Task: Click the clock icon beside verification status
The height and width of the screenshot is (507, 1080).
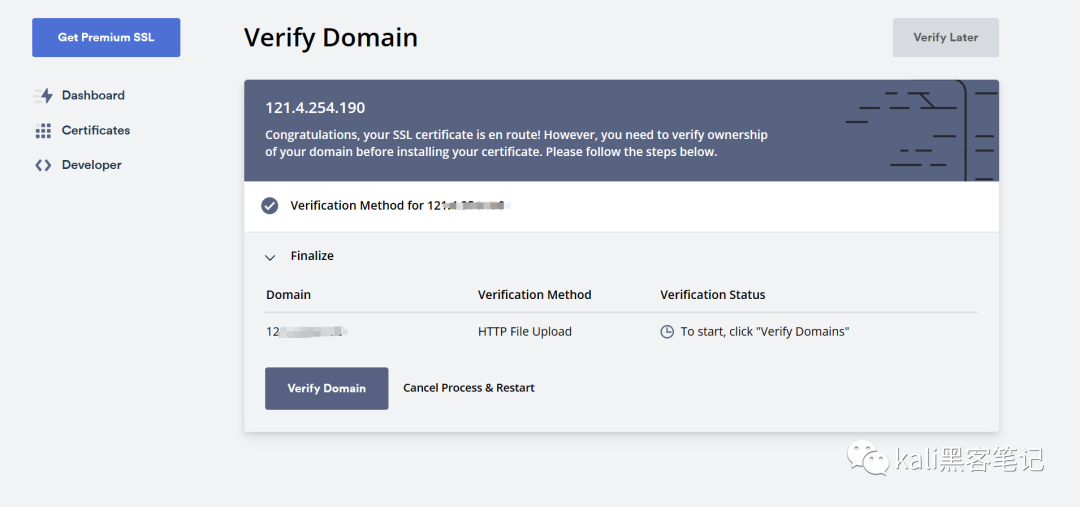Action: coord(667,332)
